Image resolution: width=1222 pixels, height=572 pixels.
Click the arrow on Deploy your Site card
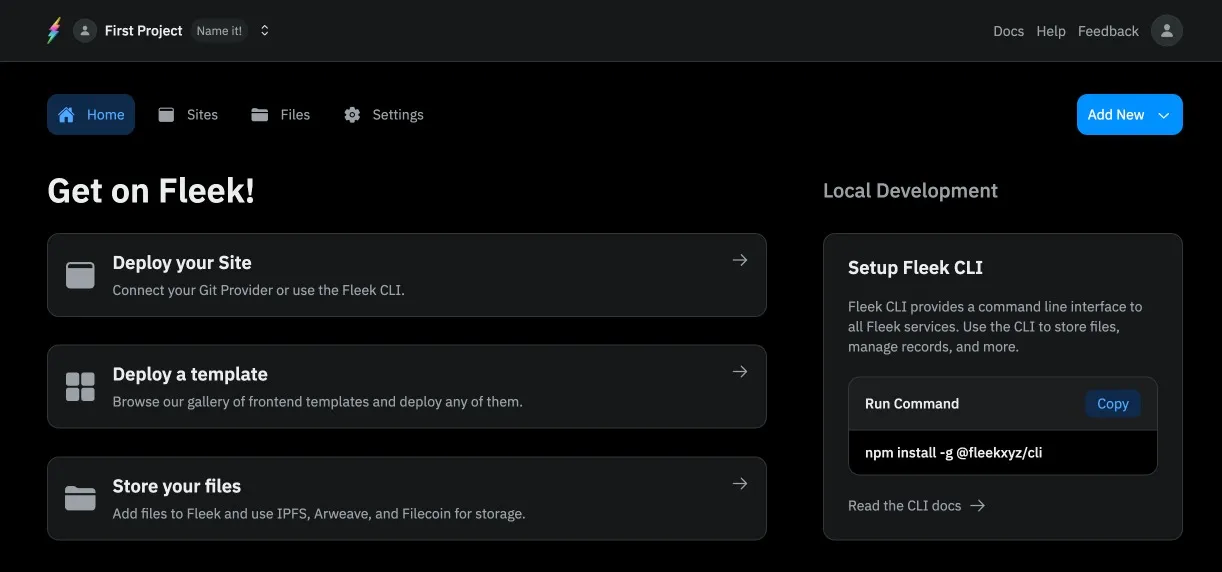(739, 260)
